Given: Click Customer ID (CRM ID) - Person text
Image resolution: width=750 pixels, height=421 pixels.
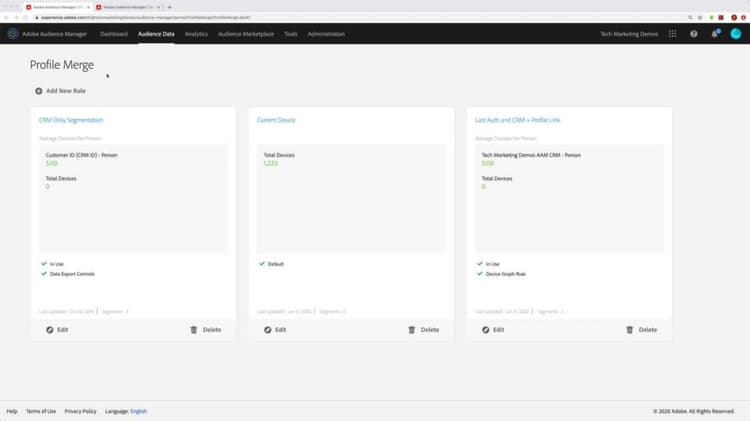Looking at the screenshot, I should [x=82, y=155].
